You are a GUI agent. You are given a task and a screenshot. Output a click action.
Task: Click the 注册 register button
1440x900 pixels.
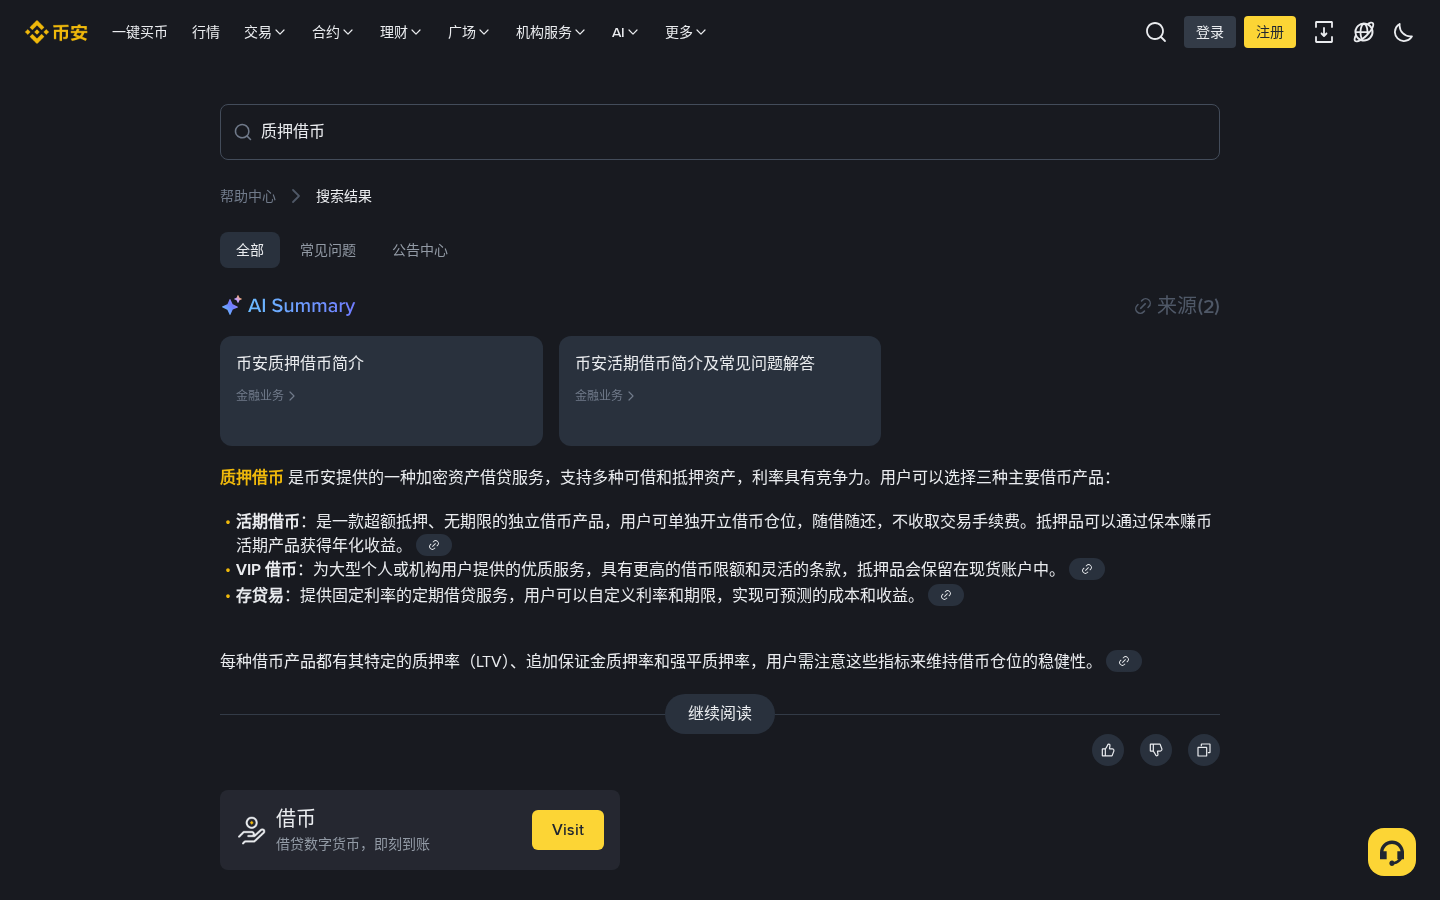1270,32
